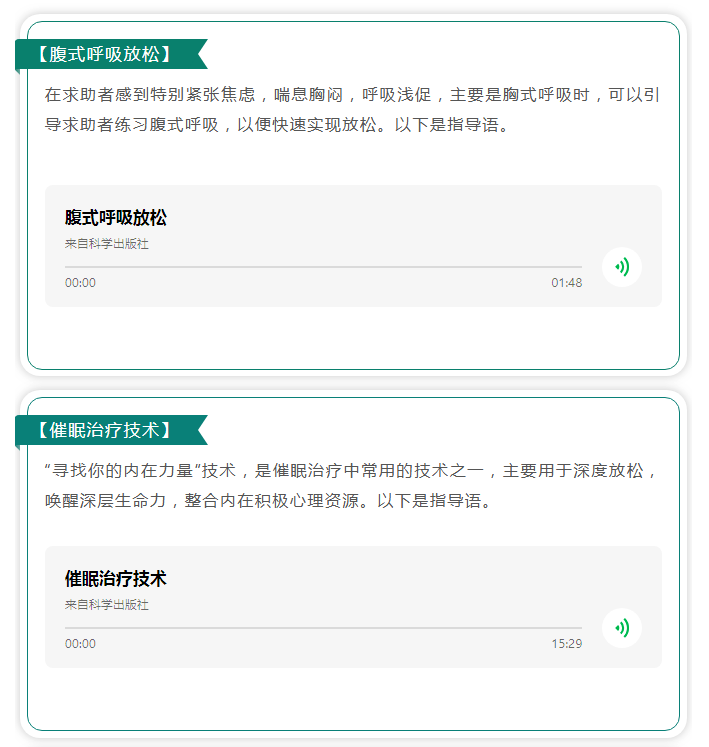This screenshot has width=709, height=747.
Task: Play the 腹式呼吸放松 audio clip
Action: pyautogui.click(x=621, y=267)
